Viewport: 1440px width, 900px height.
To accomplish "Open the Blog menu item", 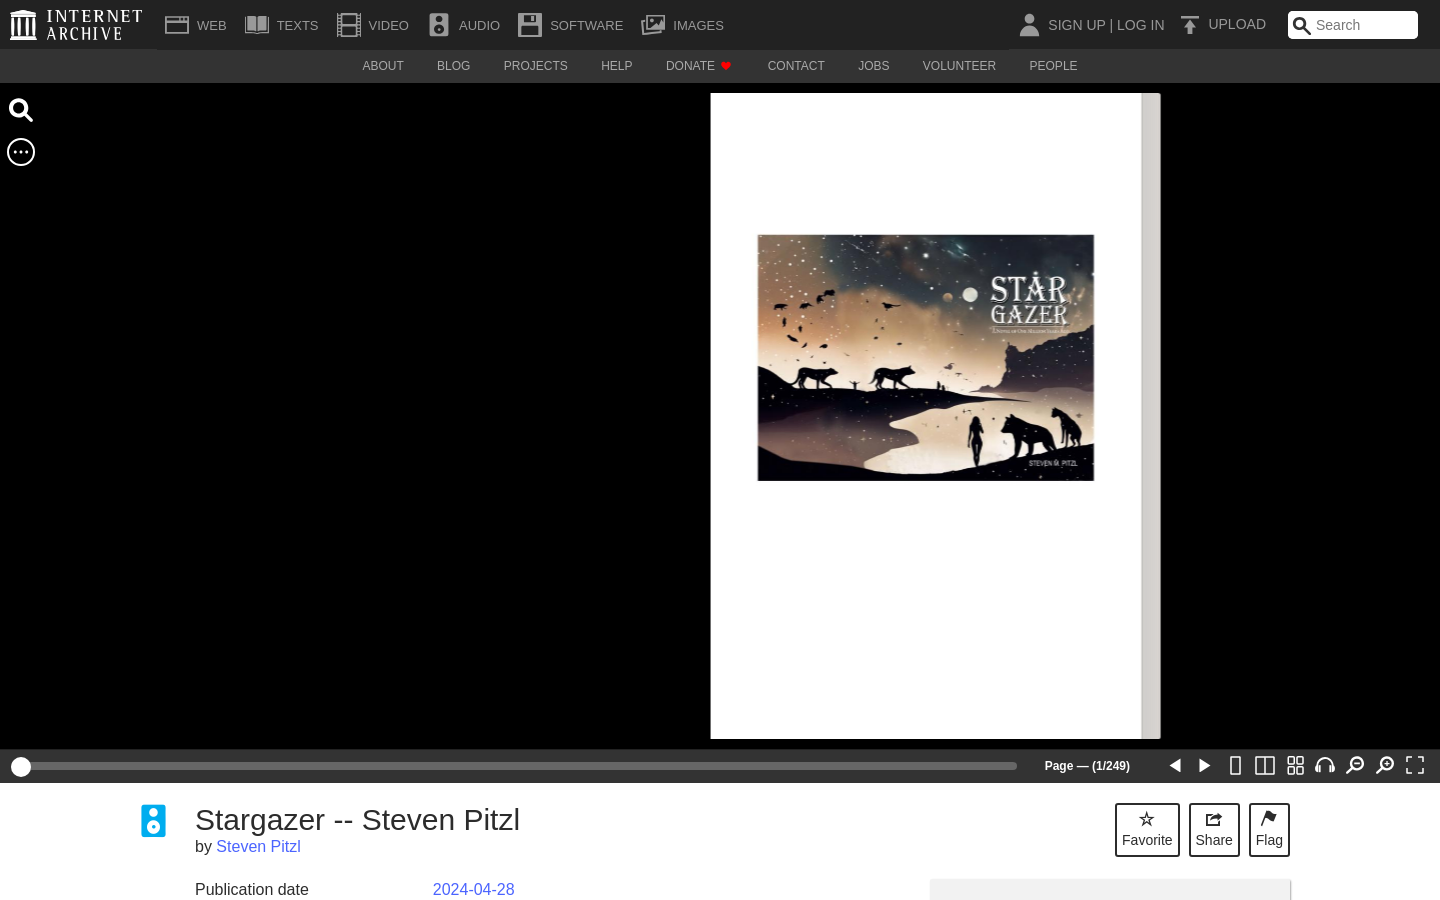I will coord(453,66).
